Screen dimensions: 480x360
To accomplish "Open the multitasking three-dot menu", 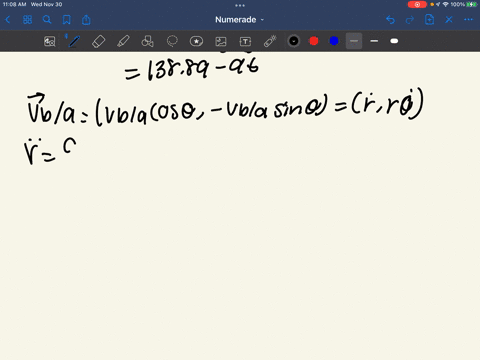I will (240, 5).
